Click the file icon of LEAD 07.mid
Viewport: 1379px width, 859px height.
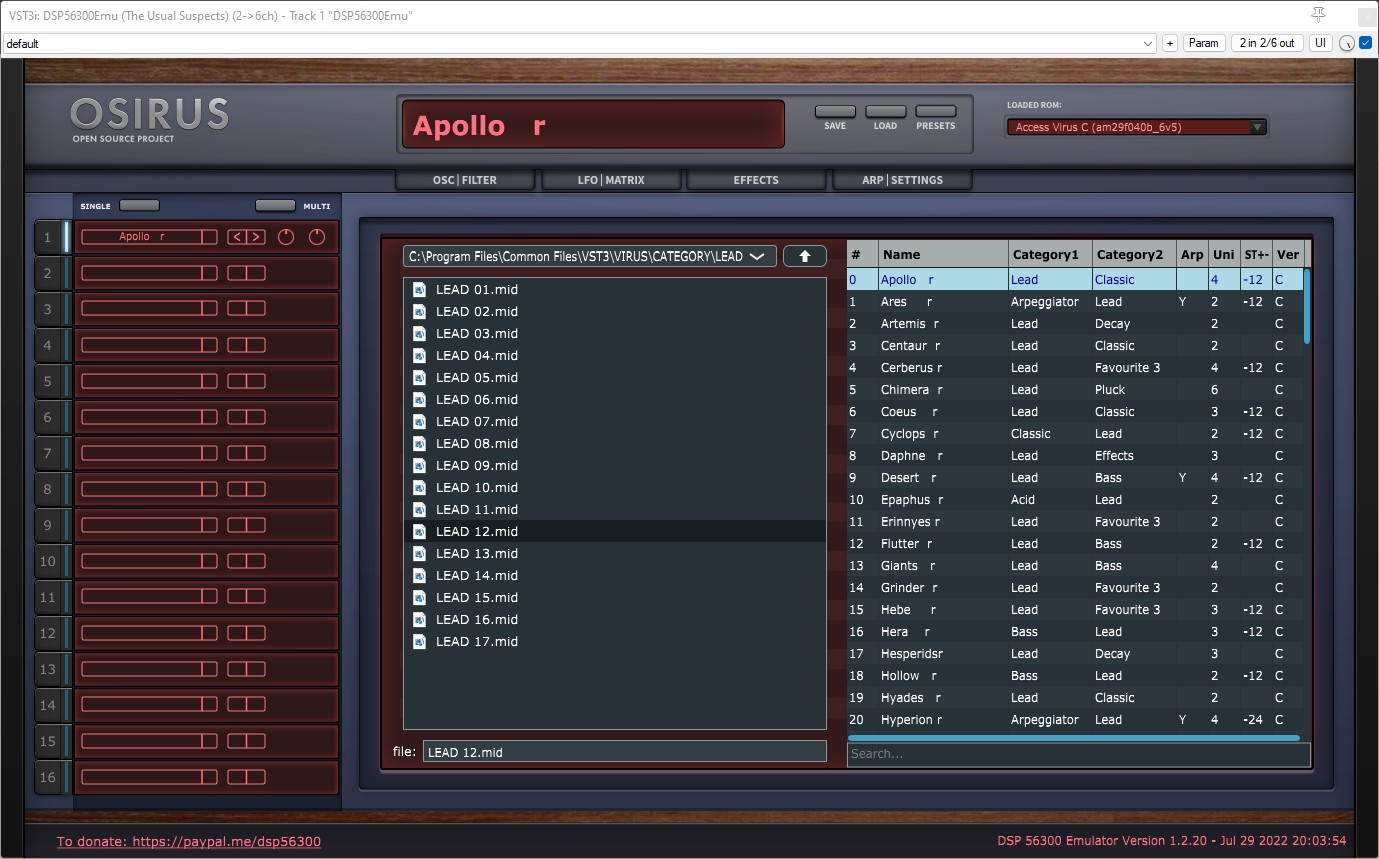420,422
